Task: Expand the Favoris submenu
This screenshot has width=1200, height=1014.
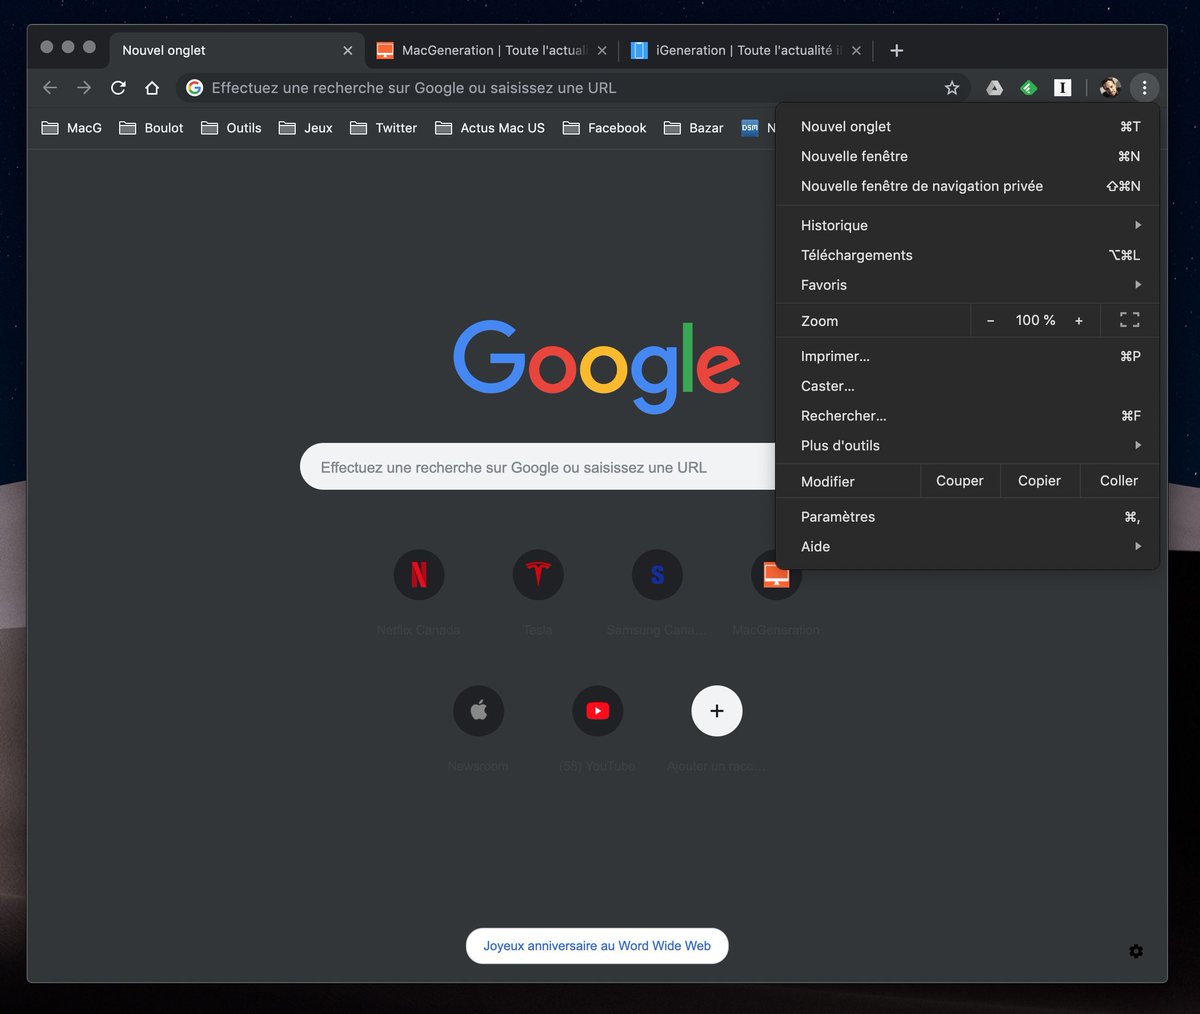Action: click(967, 285)
